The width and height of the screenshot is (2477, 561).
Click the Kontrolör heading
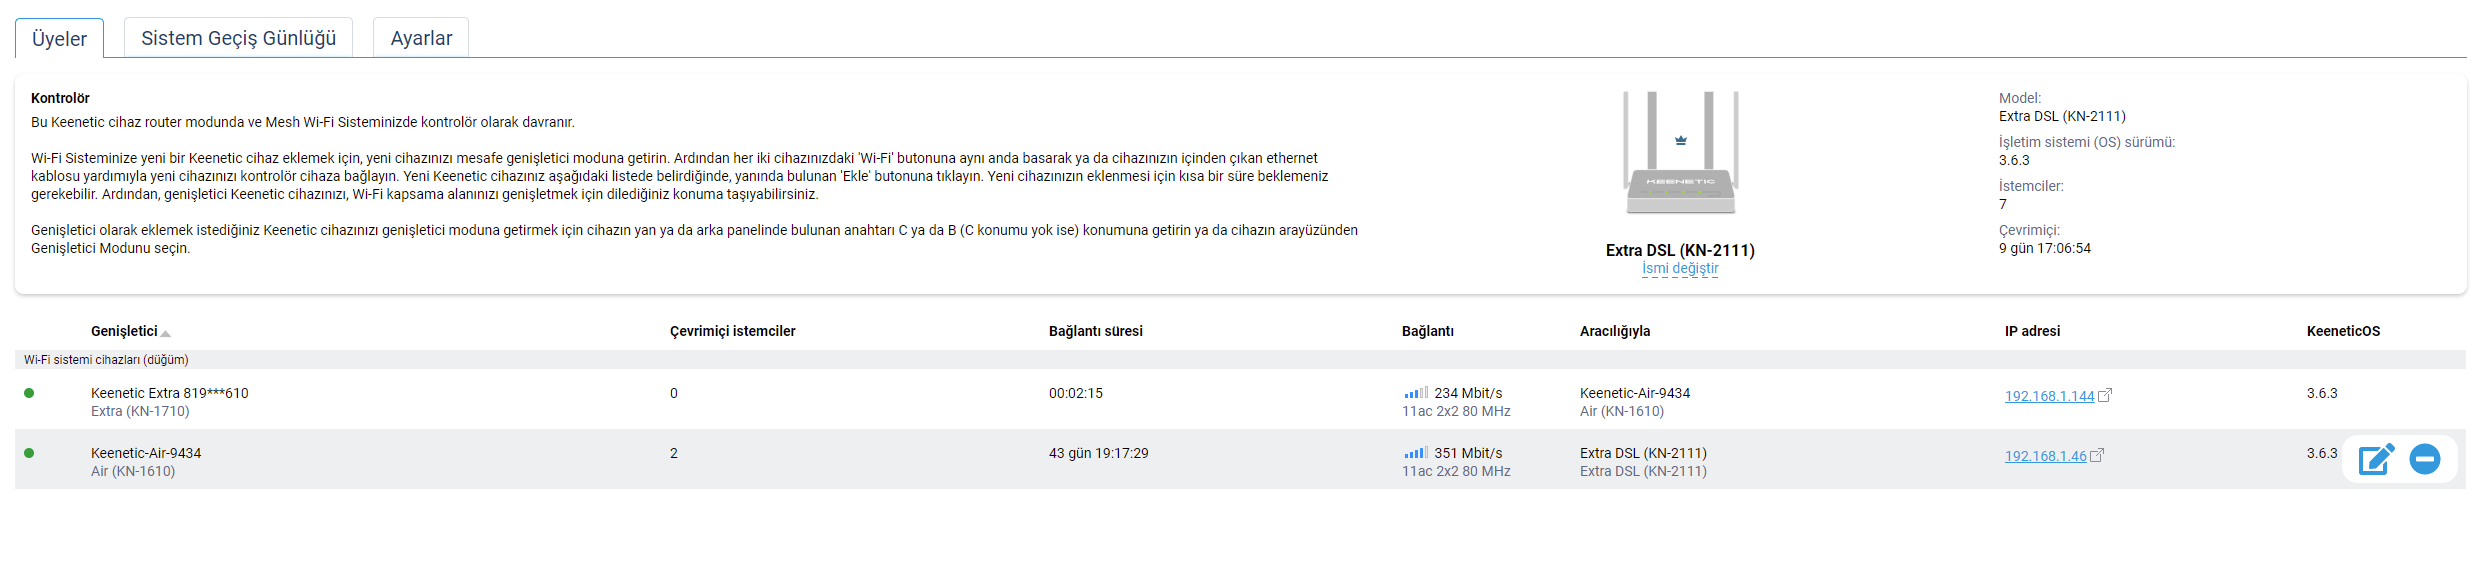point(60,98)
